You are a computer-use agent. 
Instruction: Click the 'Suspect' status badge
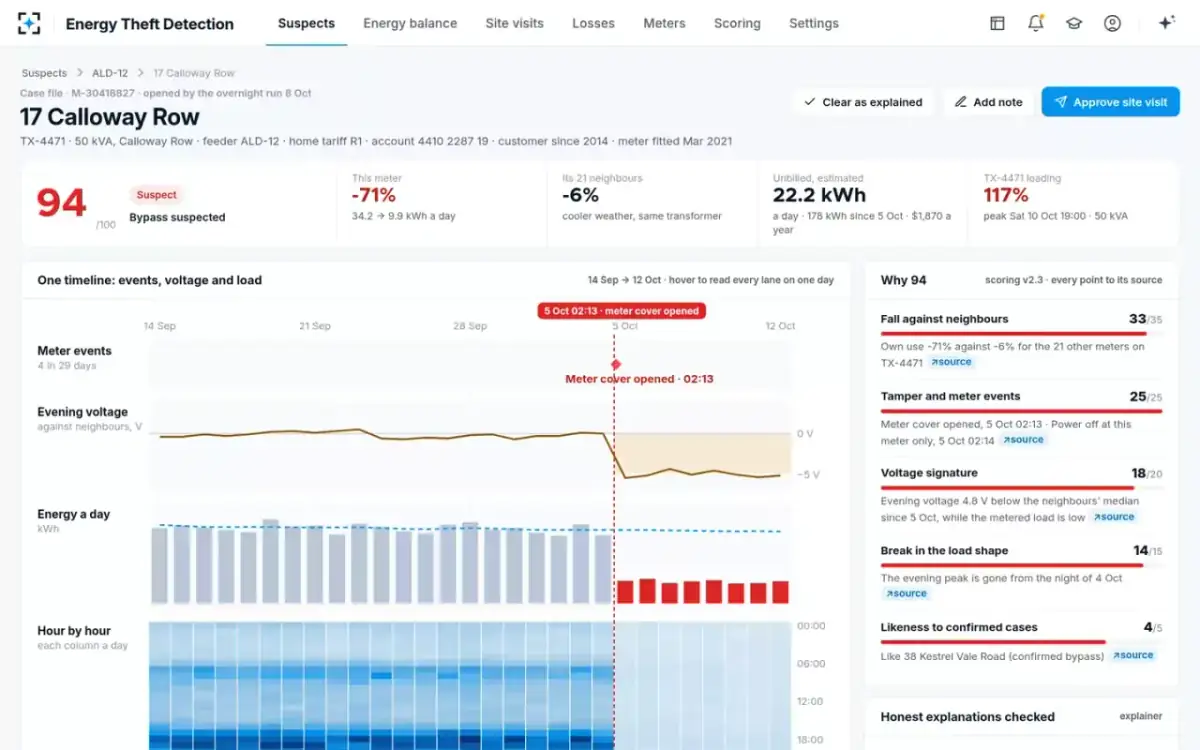point(157,195)
